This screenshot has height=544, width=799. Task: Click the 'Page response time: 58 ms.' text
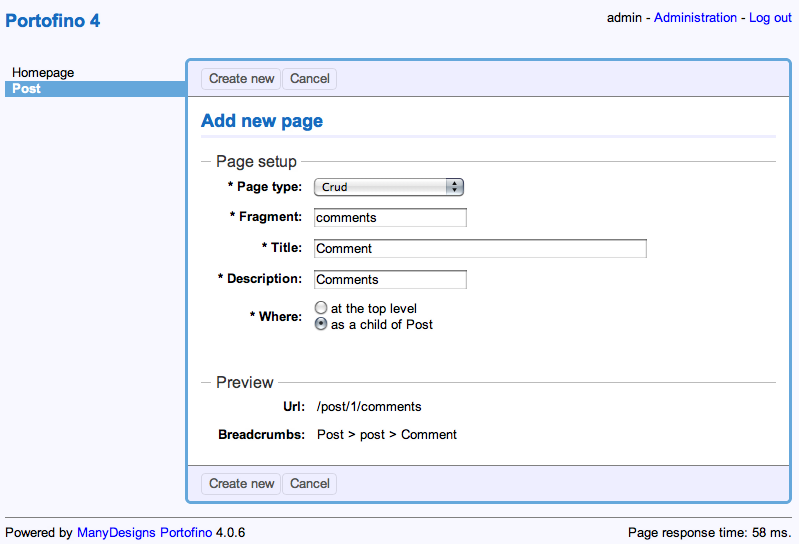[x=709, y=532]
